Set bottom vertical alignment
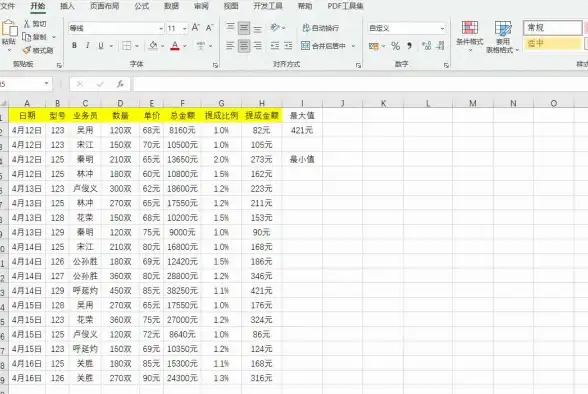 257,28
